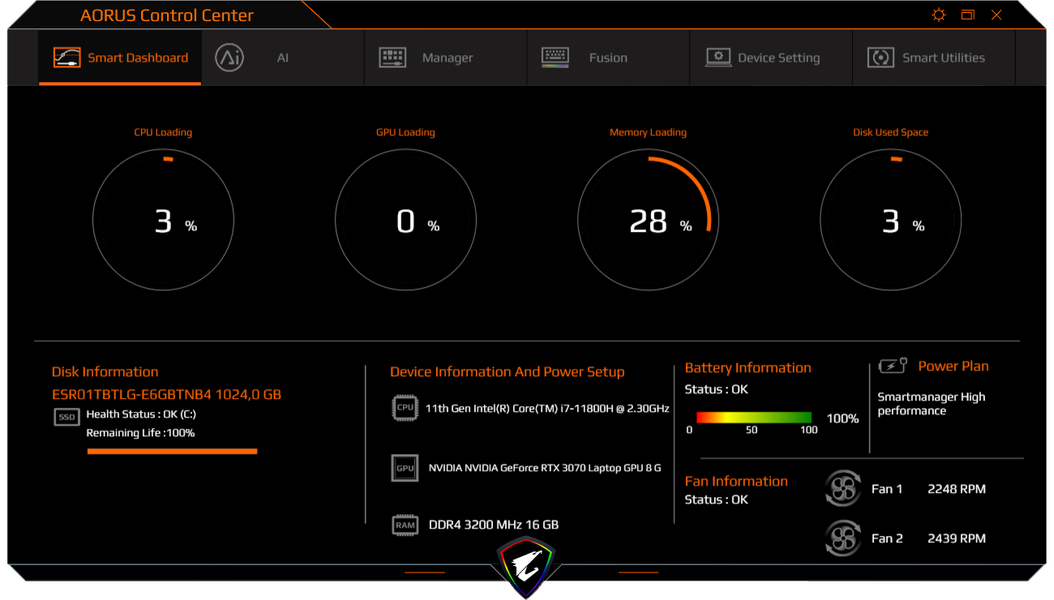Click the Intel Core i7-11800H text
1054x600 pixels.
pyautogui.click(x=547, y=409)
